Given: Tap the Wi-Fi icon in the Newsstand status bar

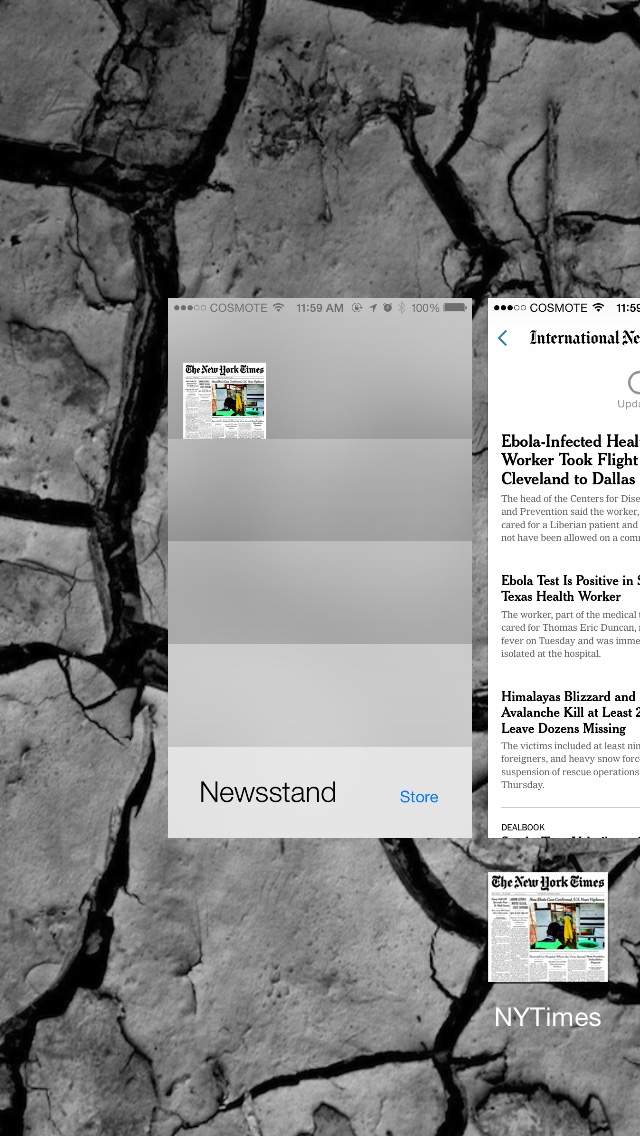Looking at the screenshot, I should coord(279,307).
